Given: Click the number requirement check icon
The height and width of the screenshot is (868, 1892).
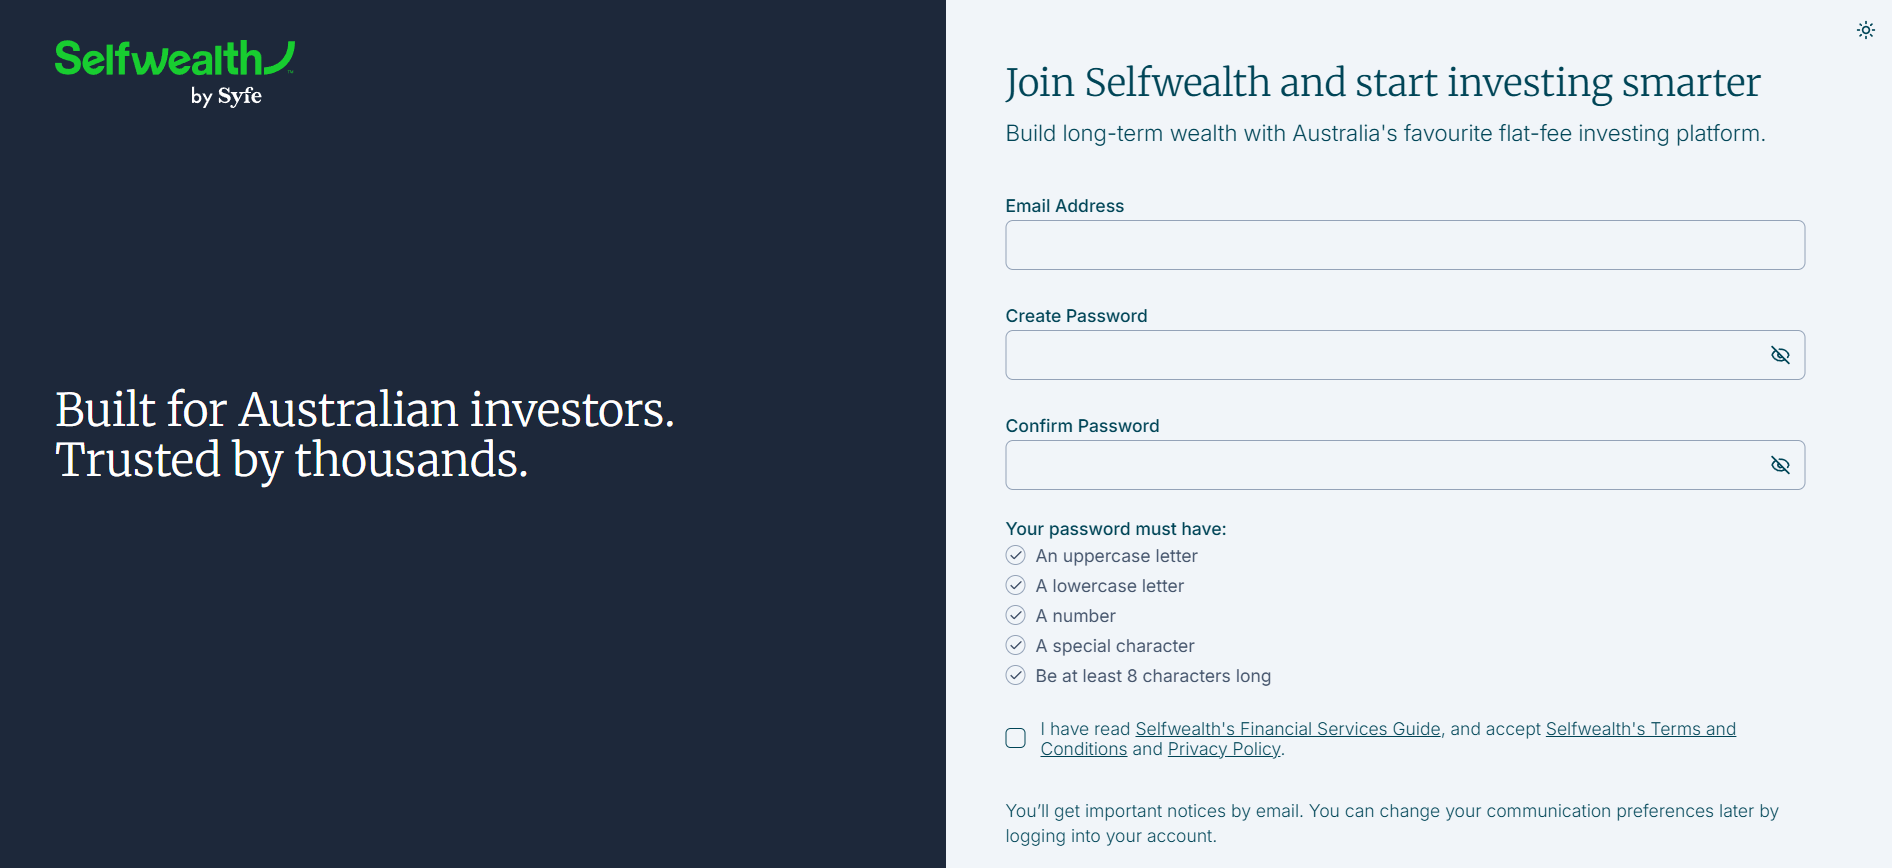Looking at the screenshot, I should pyautogui.click(x=1016, y=615).
